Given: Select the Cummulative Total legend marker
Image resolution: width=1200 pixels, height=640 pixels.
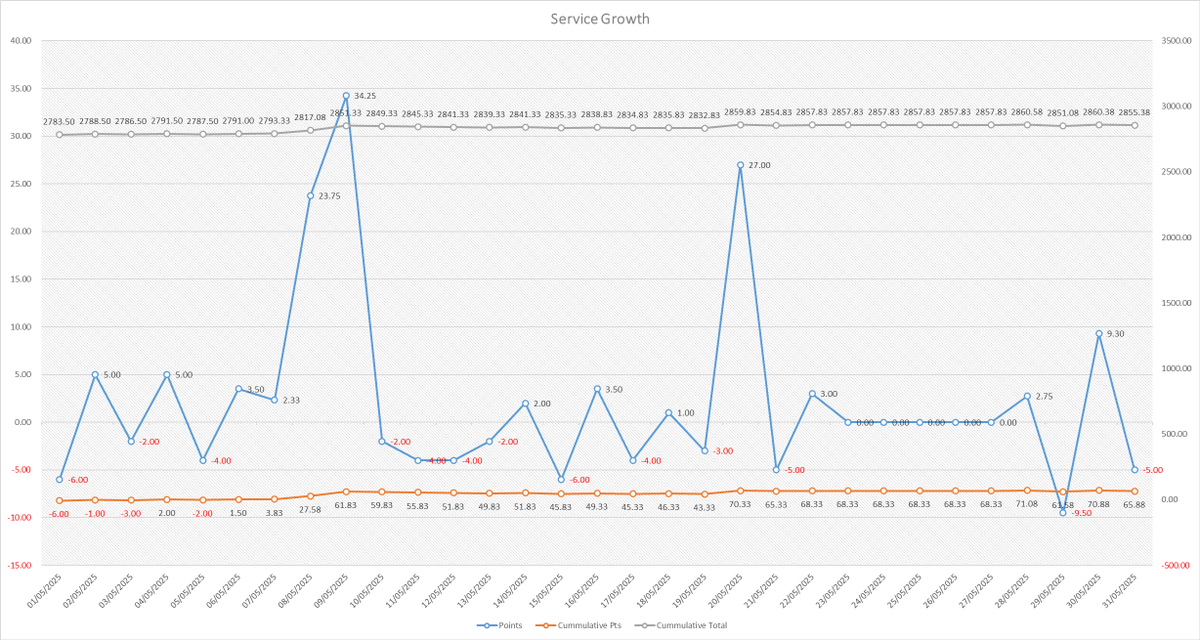Looking at the screenshot, I should pos(644,624).
